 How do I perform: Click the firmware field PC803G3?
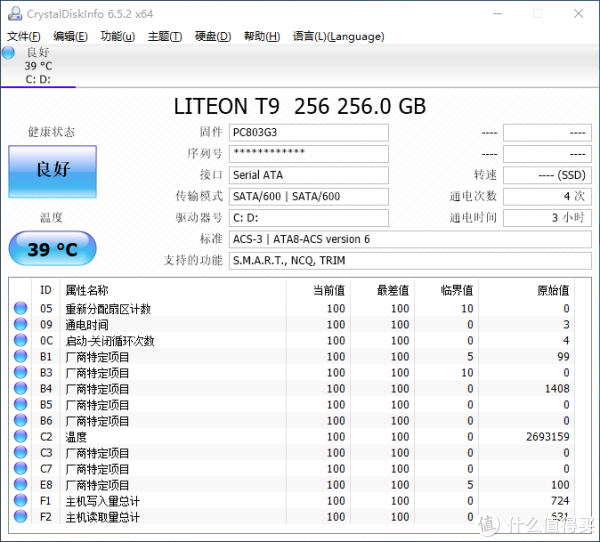[309, 132]
